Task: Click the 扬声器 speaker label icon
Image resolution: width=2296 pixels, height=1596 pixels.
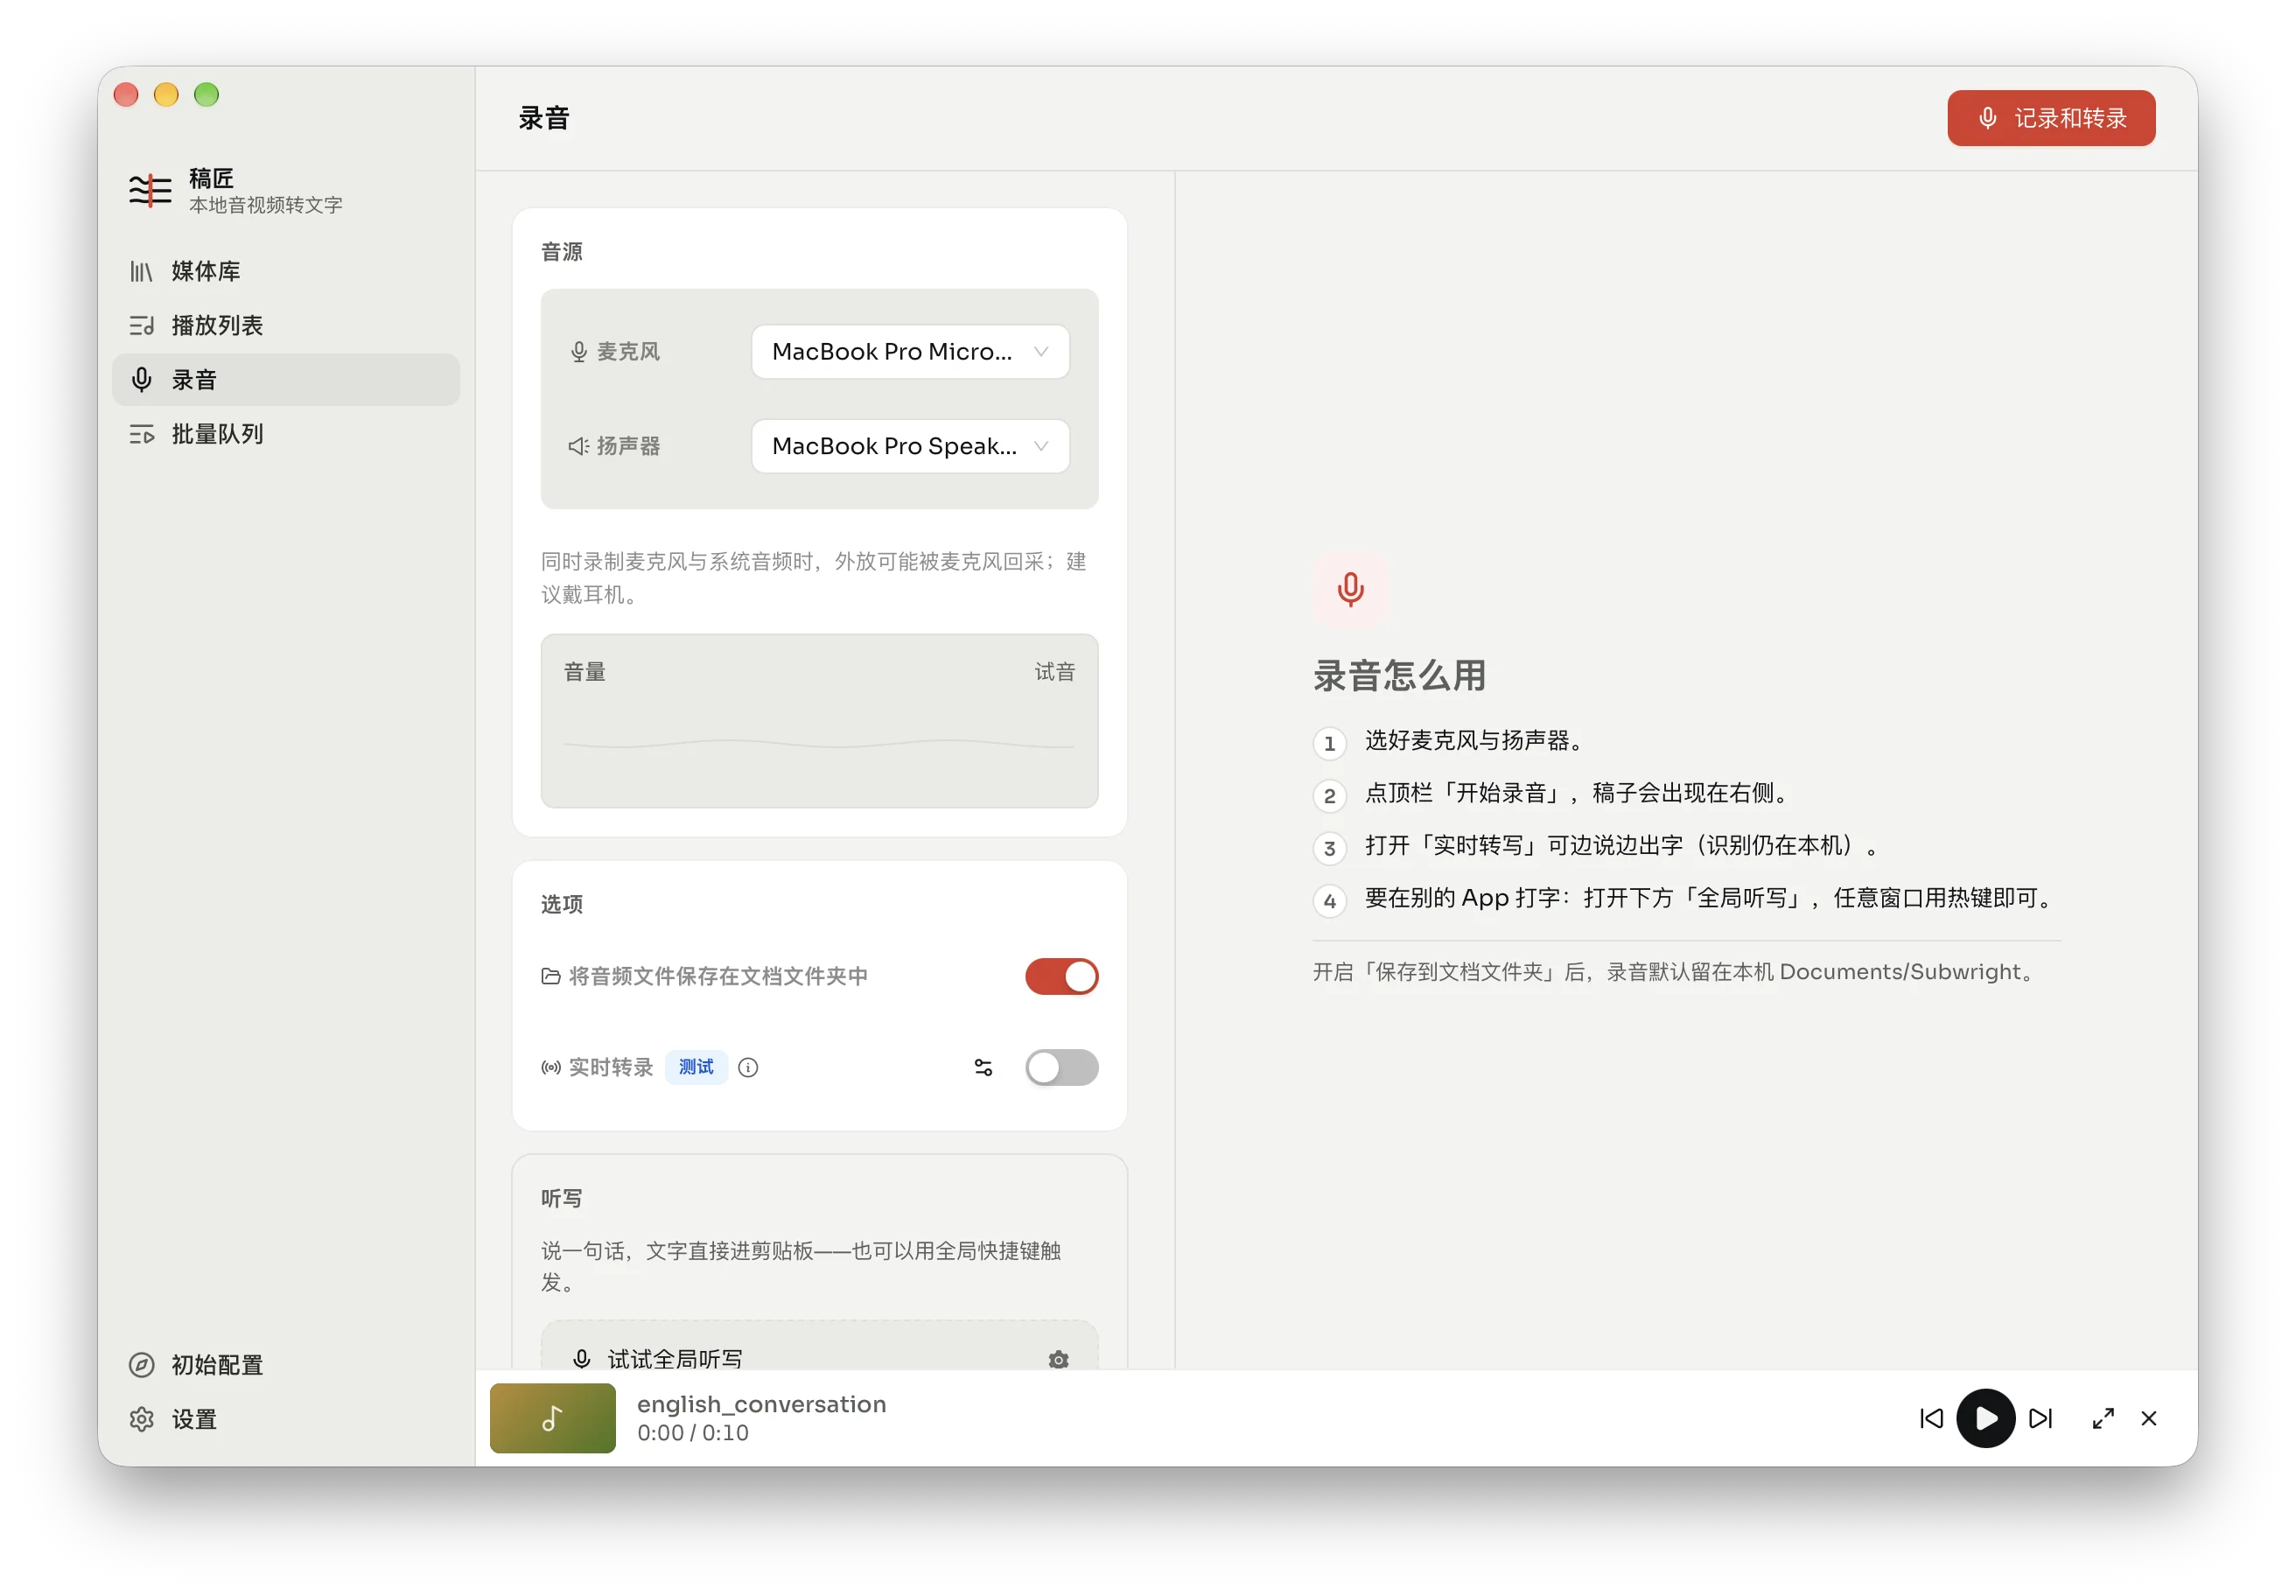Action: 578,445
